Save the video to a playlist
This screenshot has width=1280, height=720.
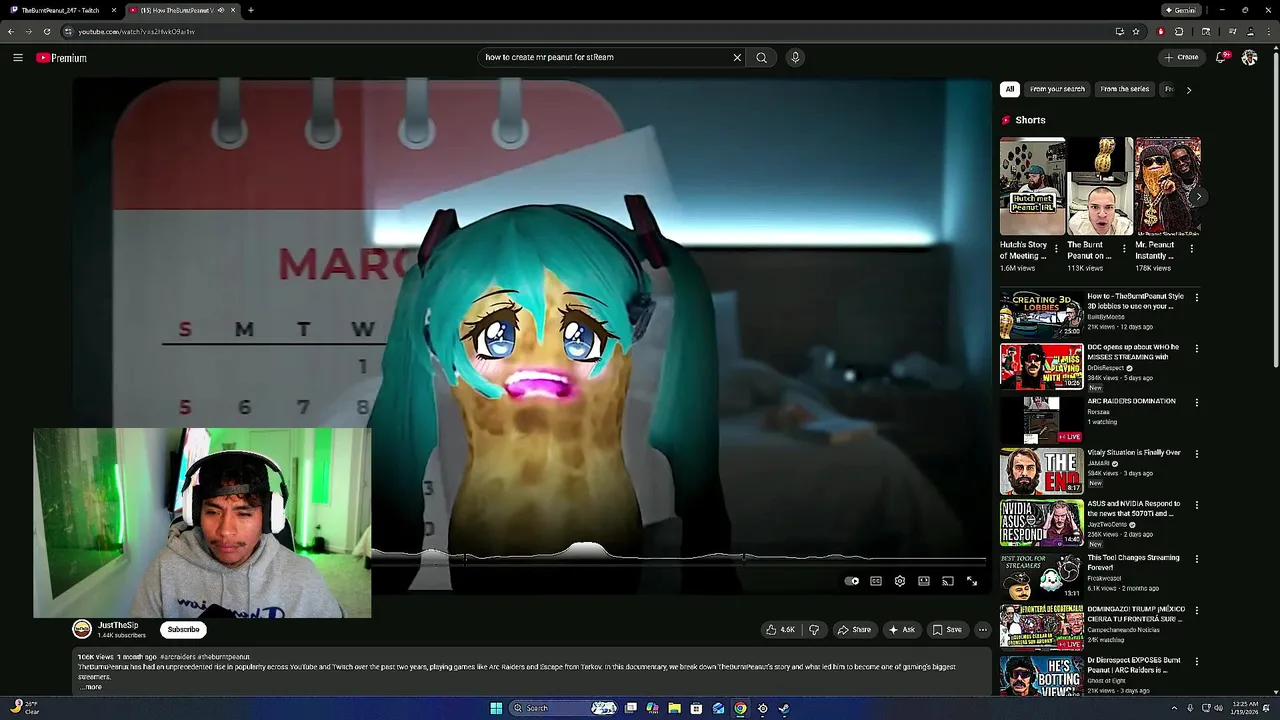pos(947,630)
